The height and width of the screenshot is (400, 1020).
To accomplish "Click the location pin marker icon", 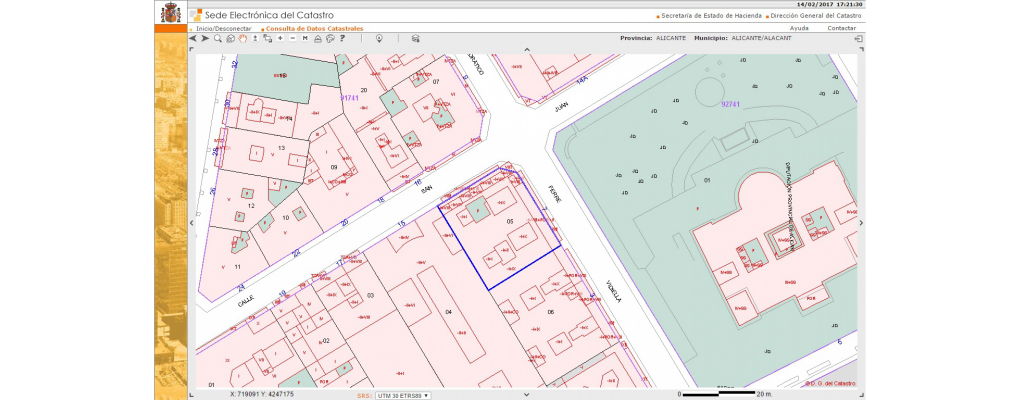I will [379, 38].
